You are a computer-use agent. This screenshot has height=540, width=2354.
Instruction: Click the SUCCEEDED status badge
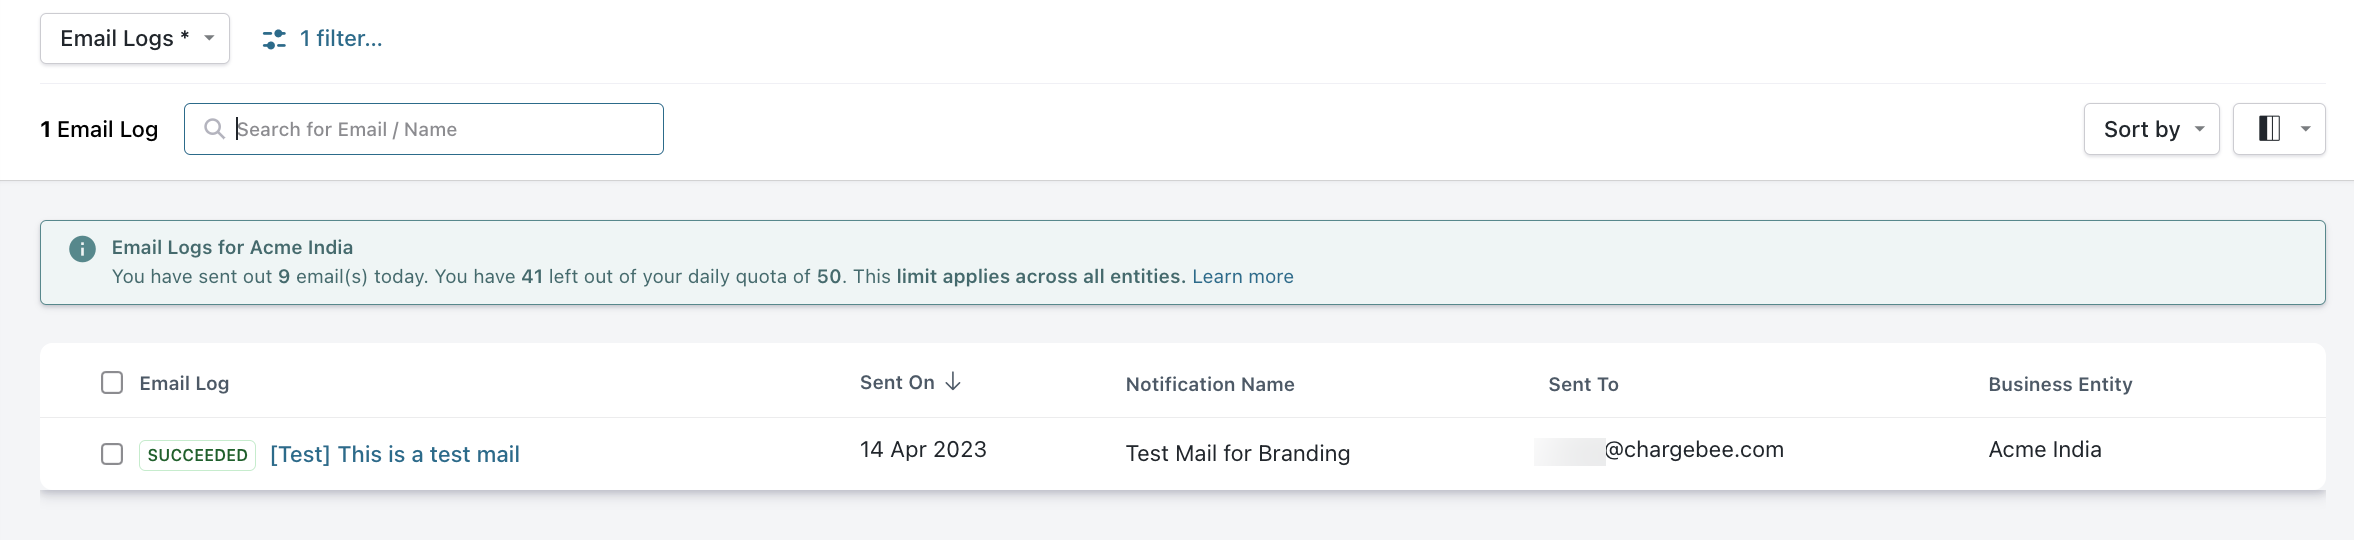197,455
